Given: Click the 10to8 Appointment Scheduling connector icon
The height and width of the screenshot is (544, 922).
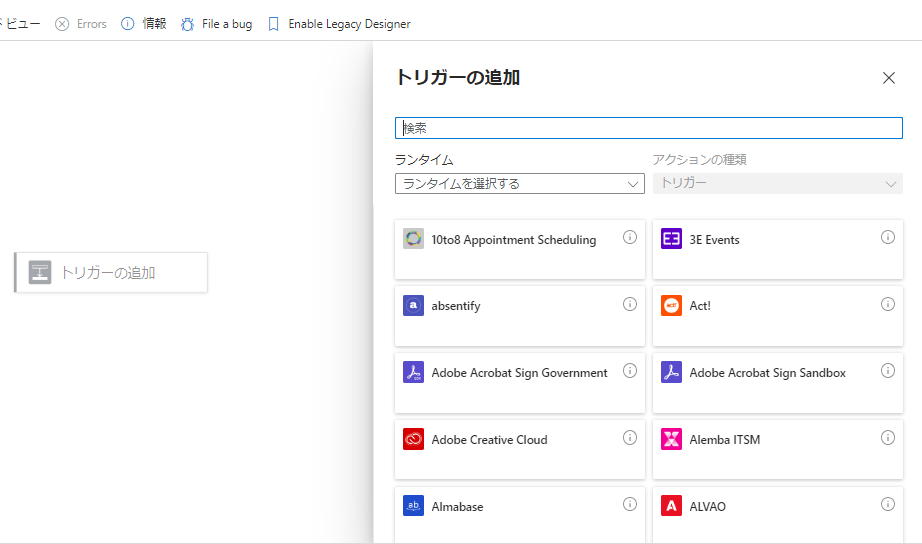Looking at the screenshot, I should tap(414, 239).
